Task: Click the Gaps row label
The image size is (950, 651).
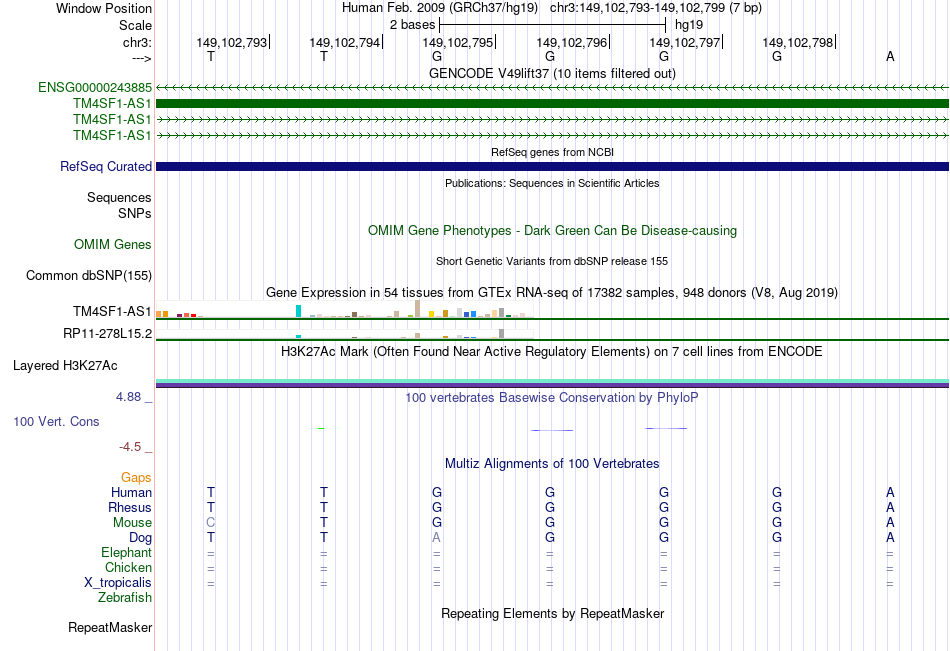Action: [136, 478]
